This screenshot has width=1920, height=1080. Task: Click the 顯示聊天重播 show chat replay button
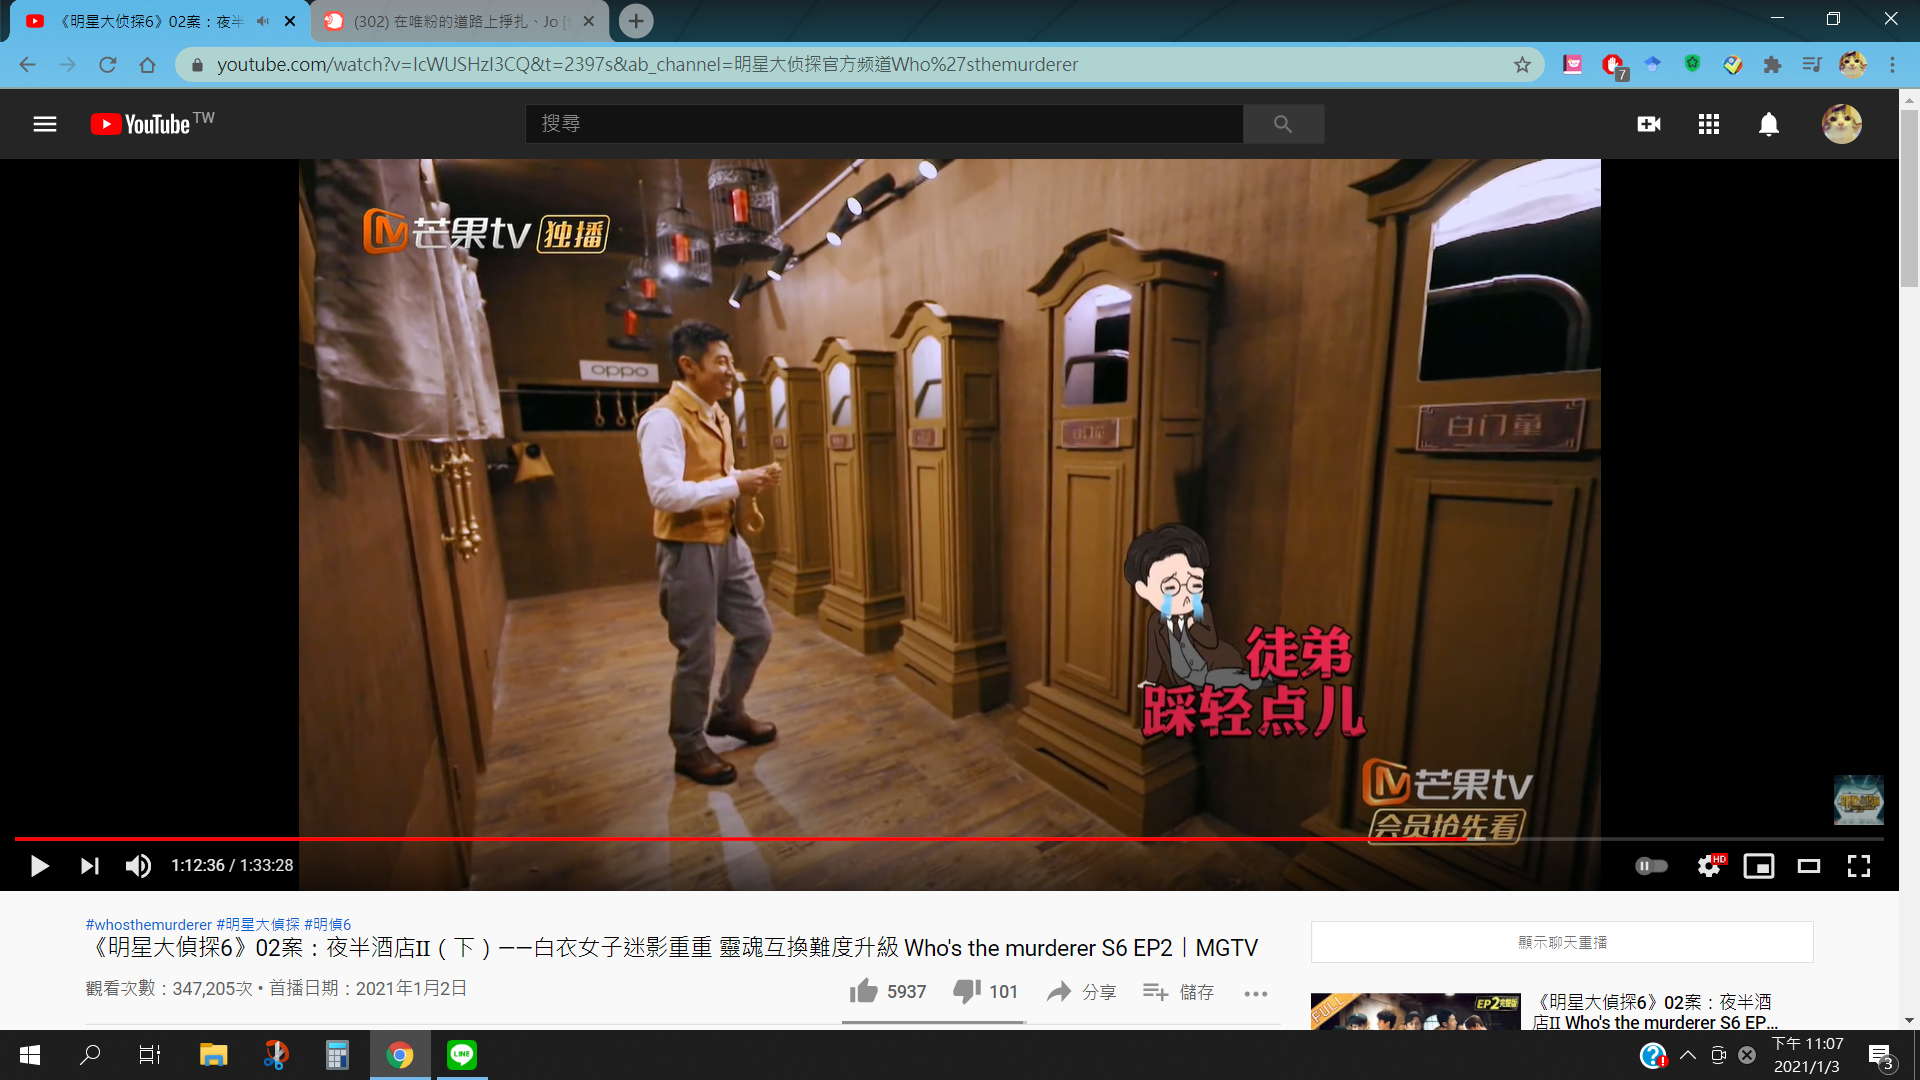point(1562,942)
